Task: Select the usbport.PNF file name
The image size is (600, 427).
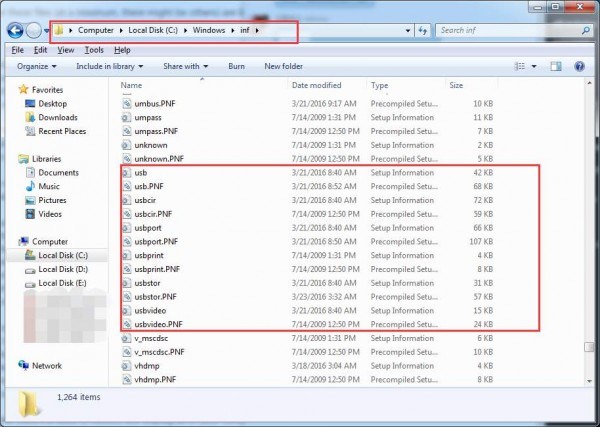Action: pos(156,241)
